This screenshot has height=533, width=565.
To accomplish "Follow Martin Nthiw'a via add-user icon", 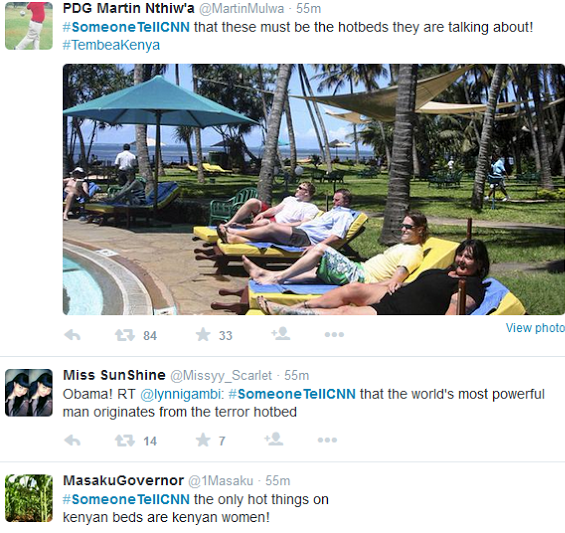I will click(280, 334).
